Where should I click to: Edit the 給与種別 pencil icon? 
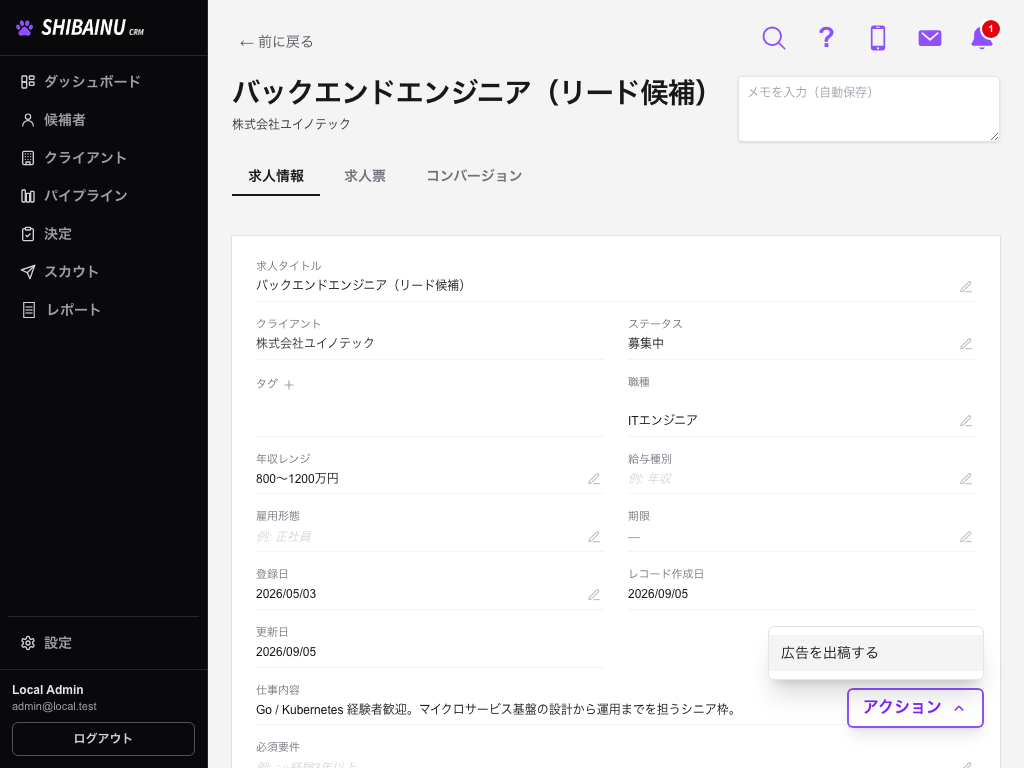coord(966,479)
